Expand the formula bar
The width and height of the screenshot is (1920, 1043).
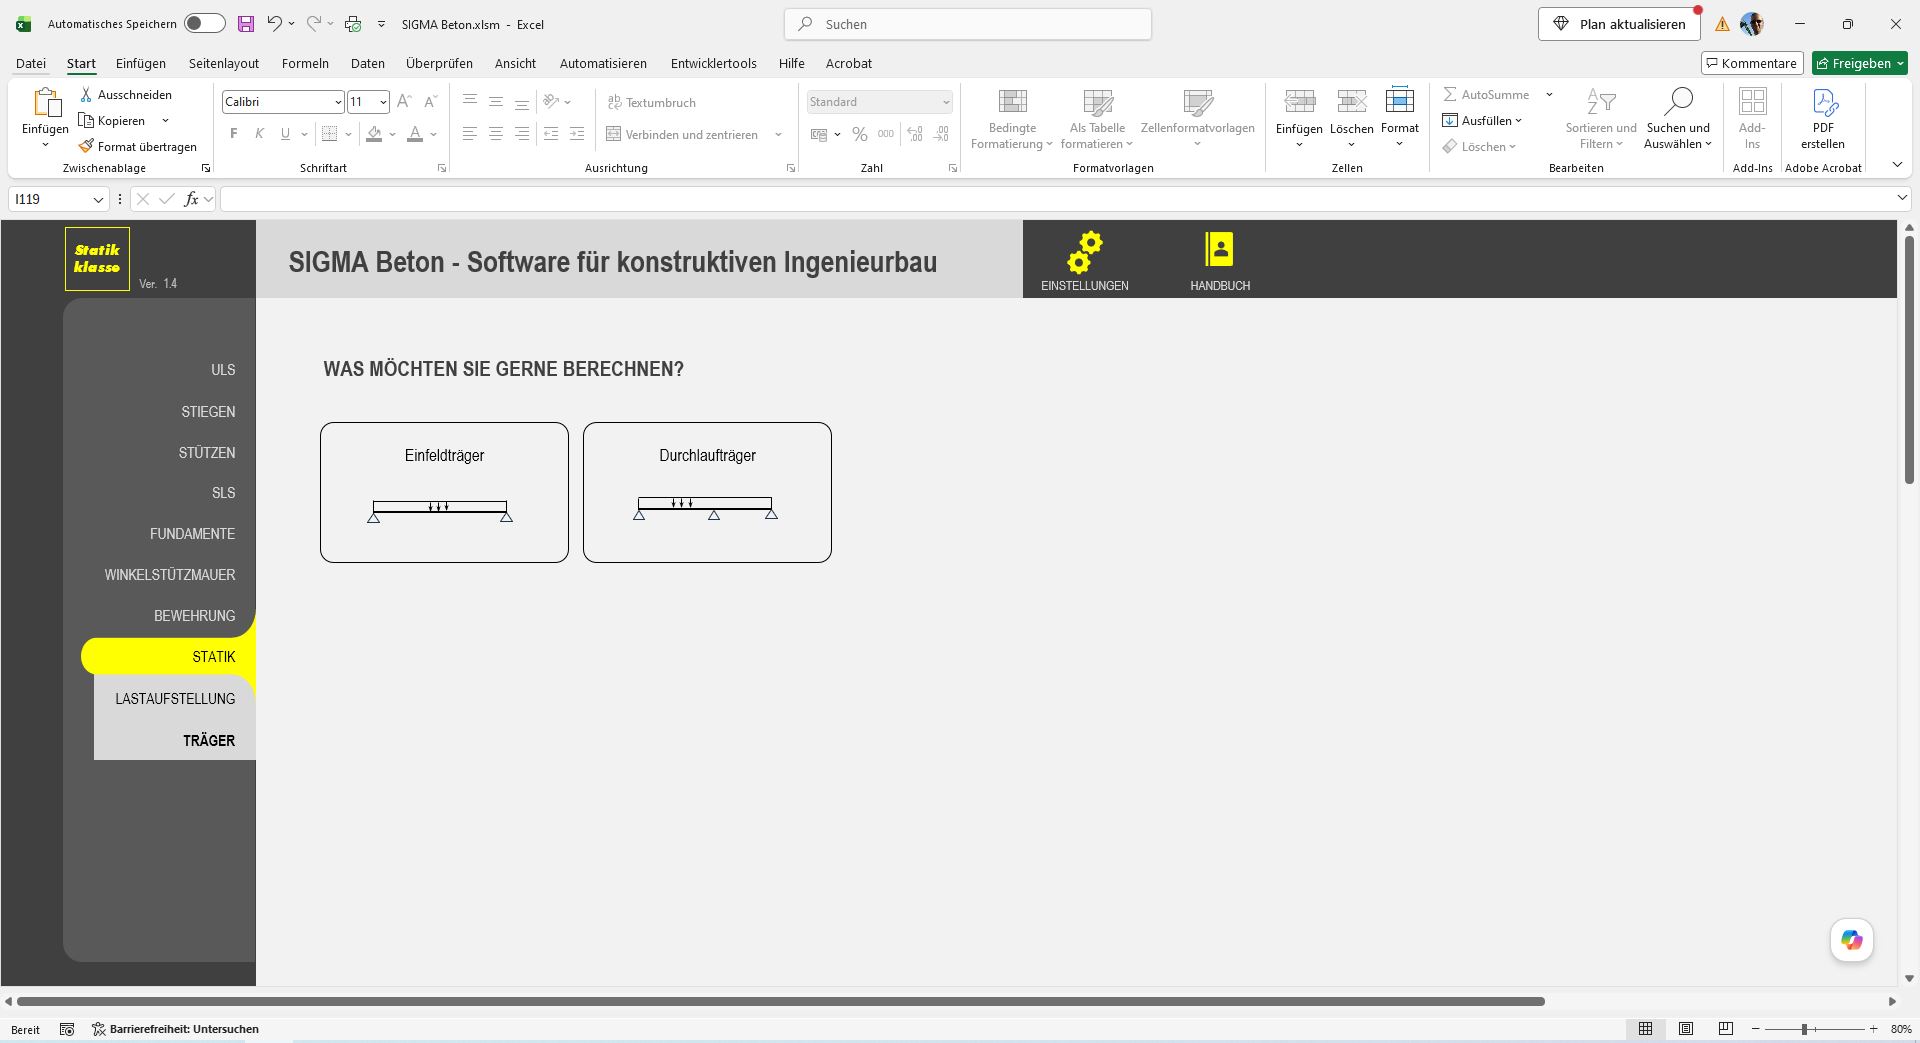coord(1902,199)
